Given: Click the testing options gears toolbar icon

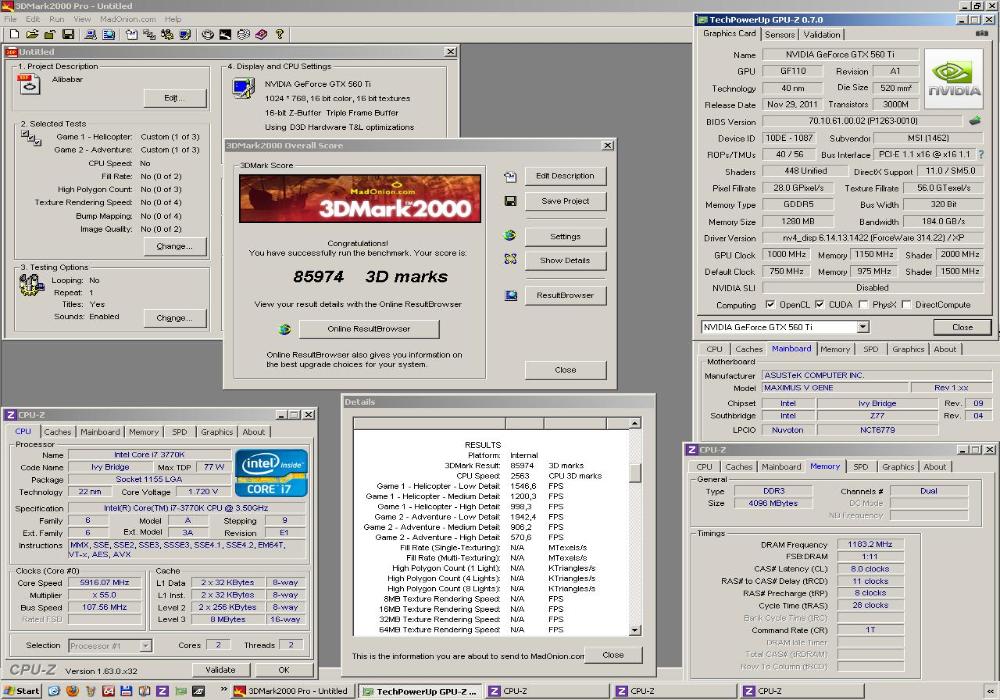Looking at the screenshot, I should pos(167,34).
